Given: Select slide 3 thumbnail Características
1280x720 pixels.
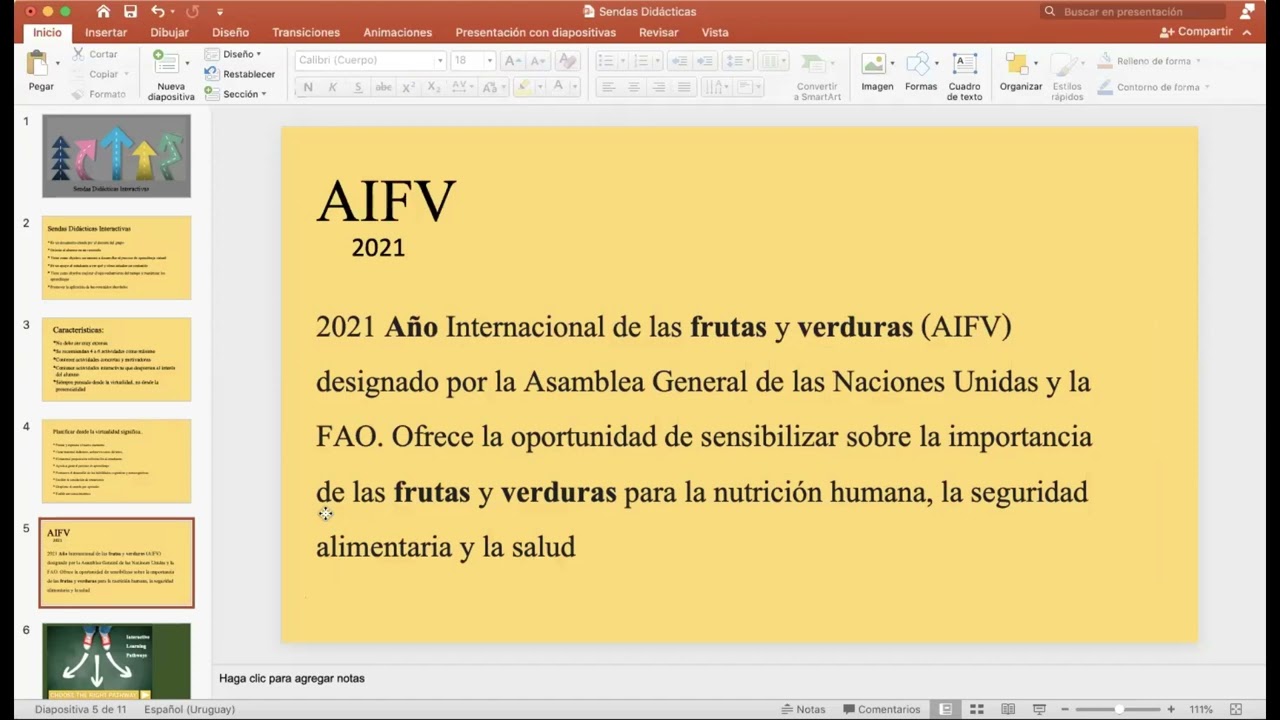Looking at the screenshot, I should pos(116,359).
